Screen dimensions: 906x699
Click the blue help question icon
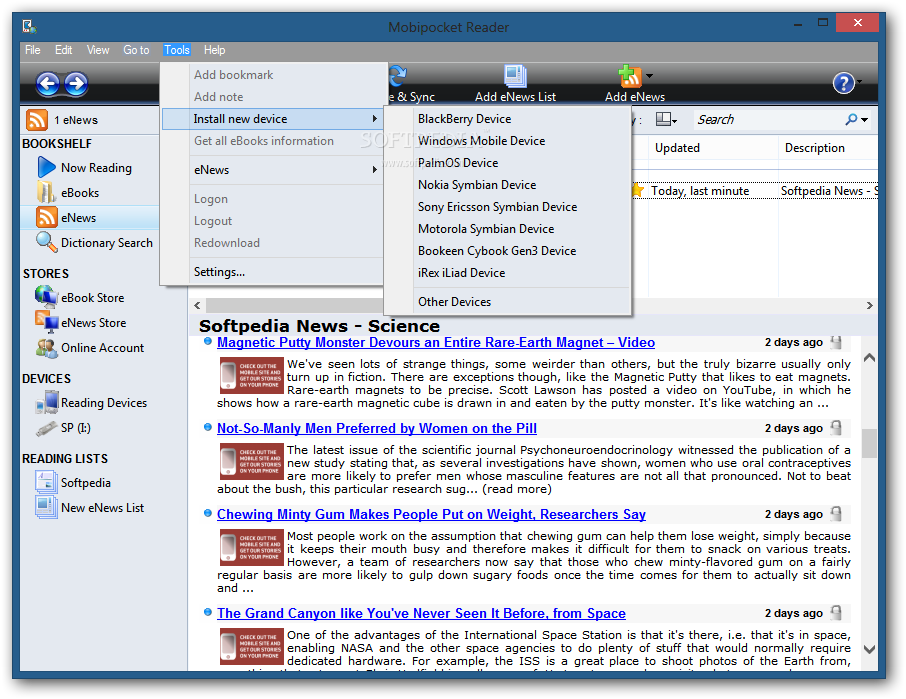tap(843, 83)
